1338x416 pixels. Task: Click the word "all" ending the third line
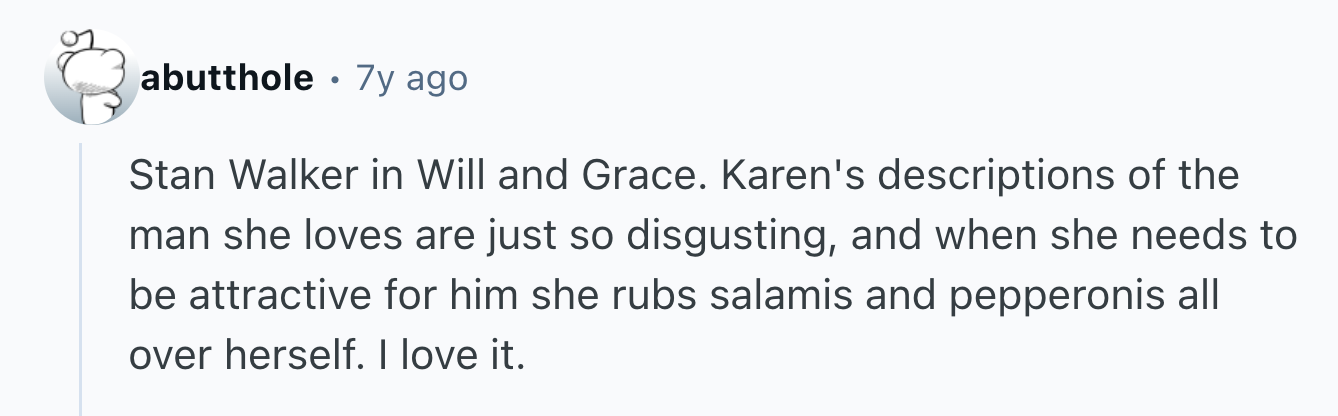coord(1198,296)
